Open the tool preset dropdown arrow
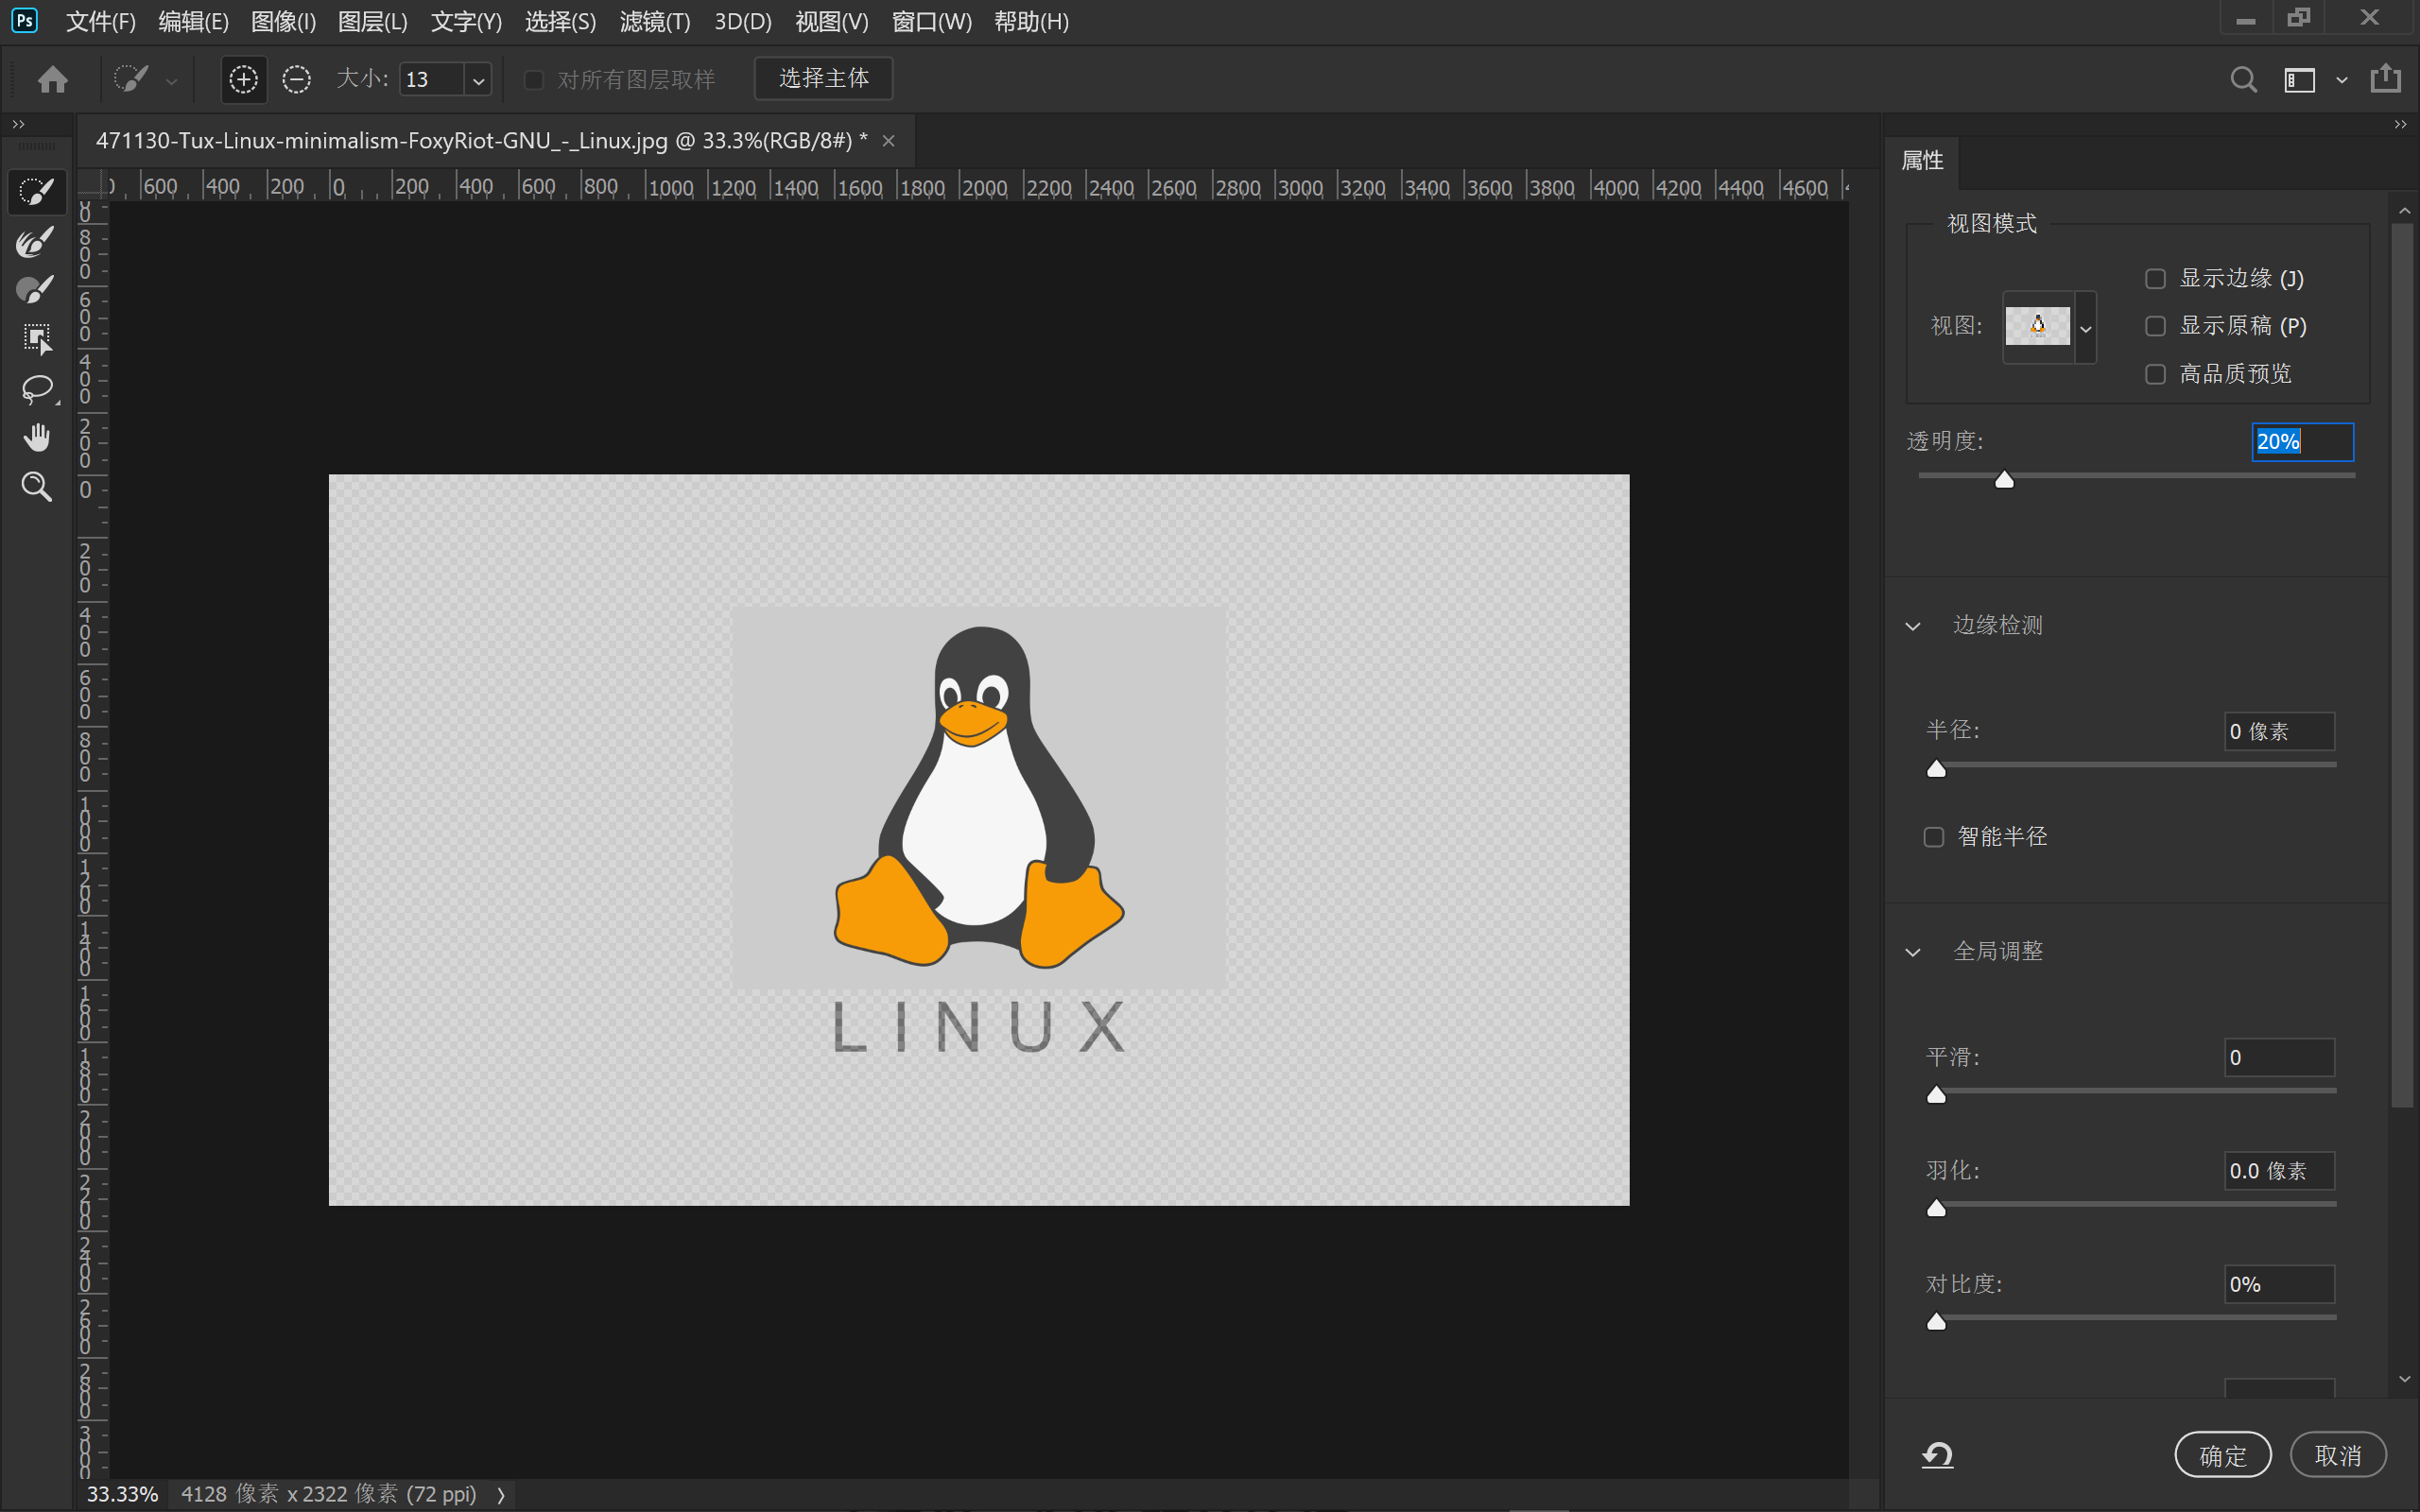The image size is (2420, 1512). tap(171, 81)
